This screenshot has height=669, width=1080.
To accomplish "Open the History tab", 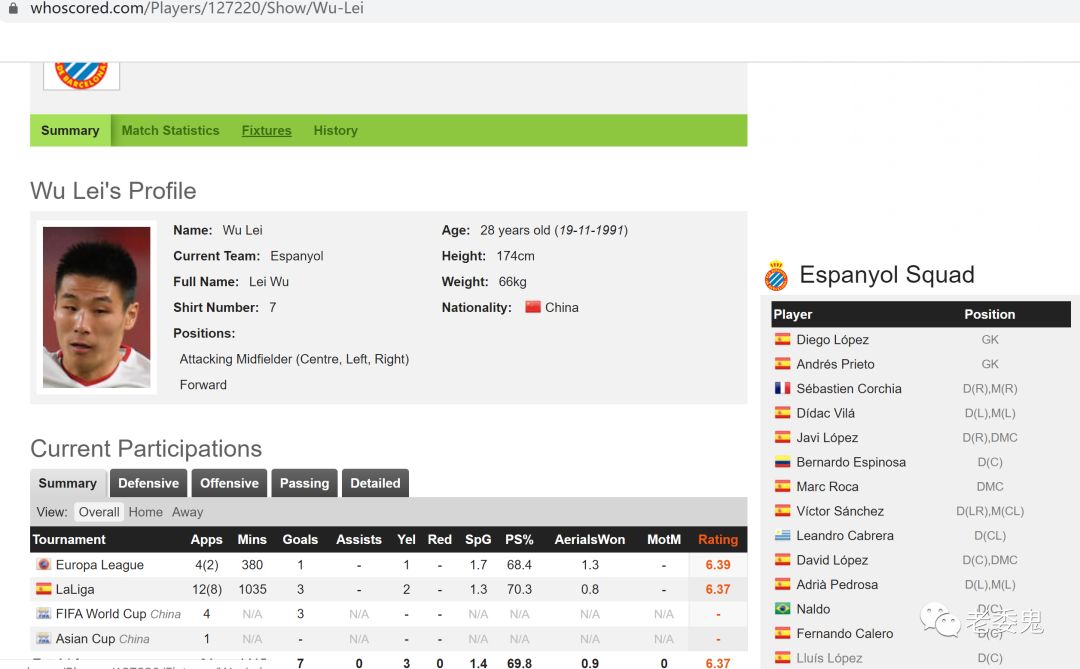I will [335, 130].
